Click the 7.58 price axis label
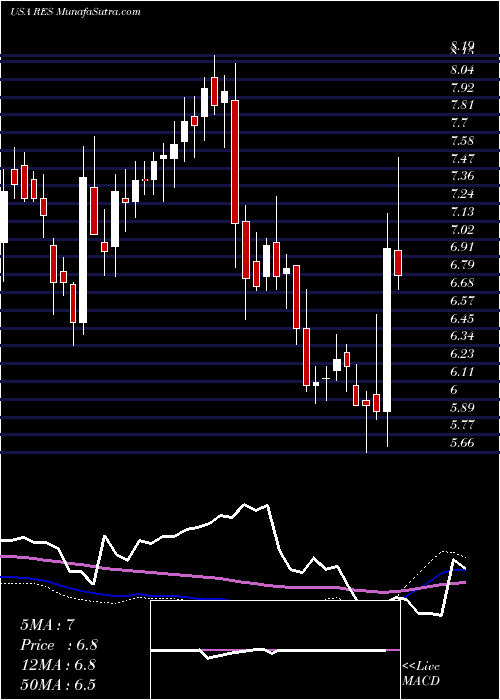Screen dimensions: 500x700 pyautogui.click(x=463, y=141)
